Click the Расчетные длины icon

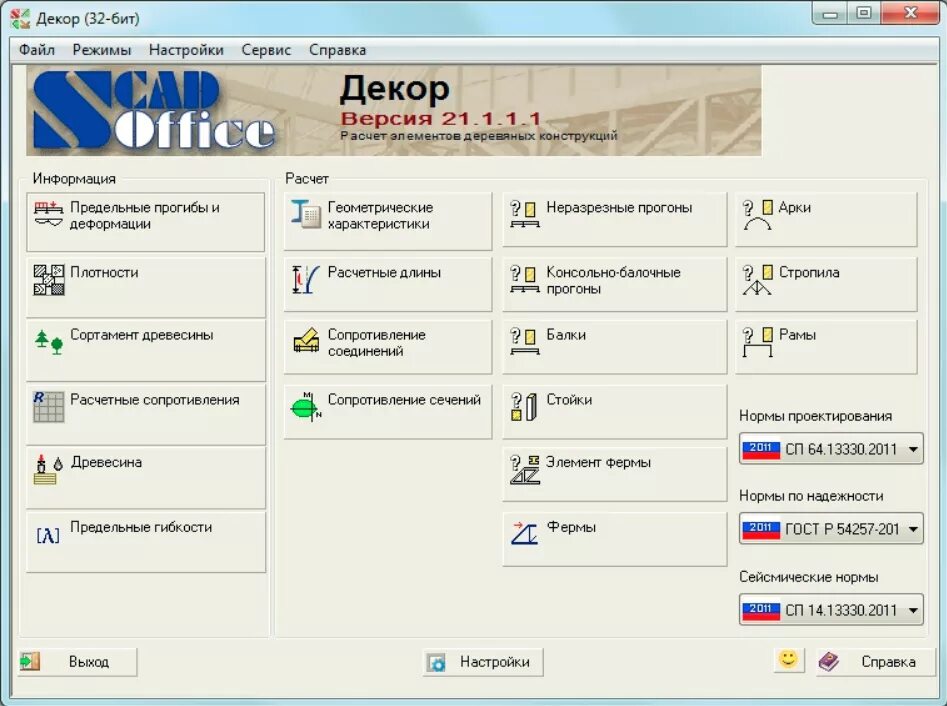pos(306,280)
